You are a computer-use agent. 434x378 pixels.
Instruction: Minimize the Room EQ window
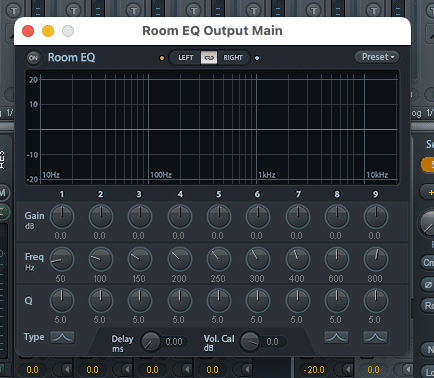[x=48, y=31]
